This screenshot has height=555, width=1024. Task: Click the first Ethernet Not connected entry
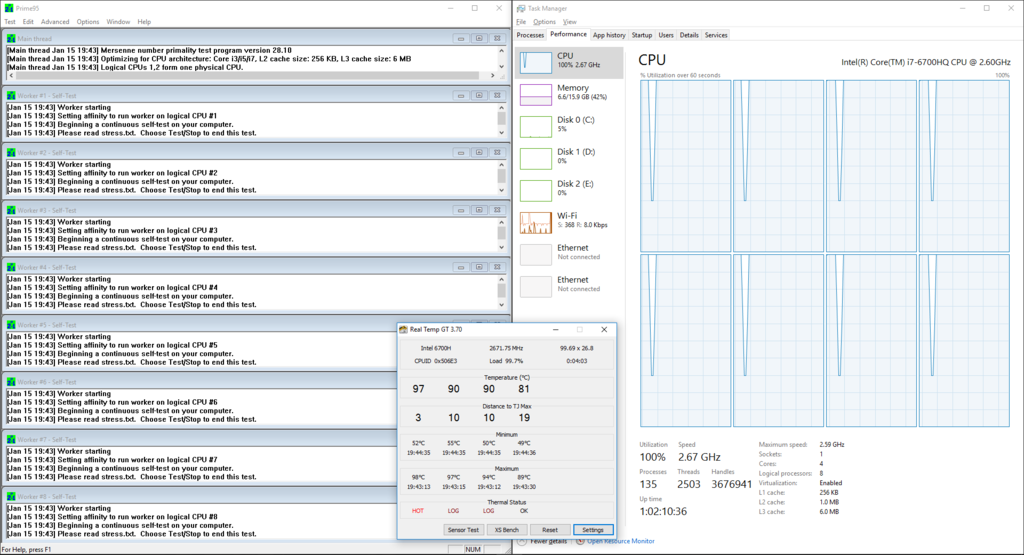pyautogui.click(x=569, y=254)
